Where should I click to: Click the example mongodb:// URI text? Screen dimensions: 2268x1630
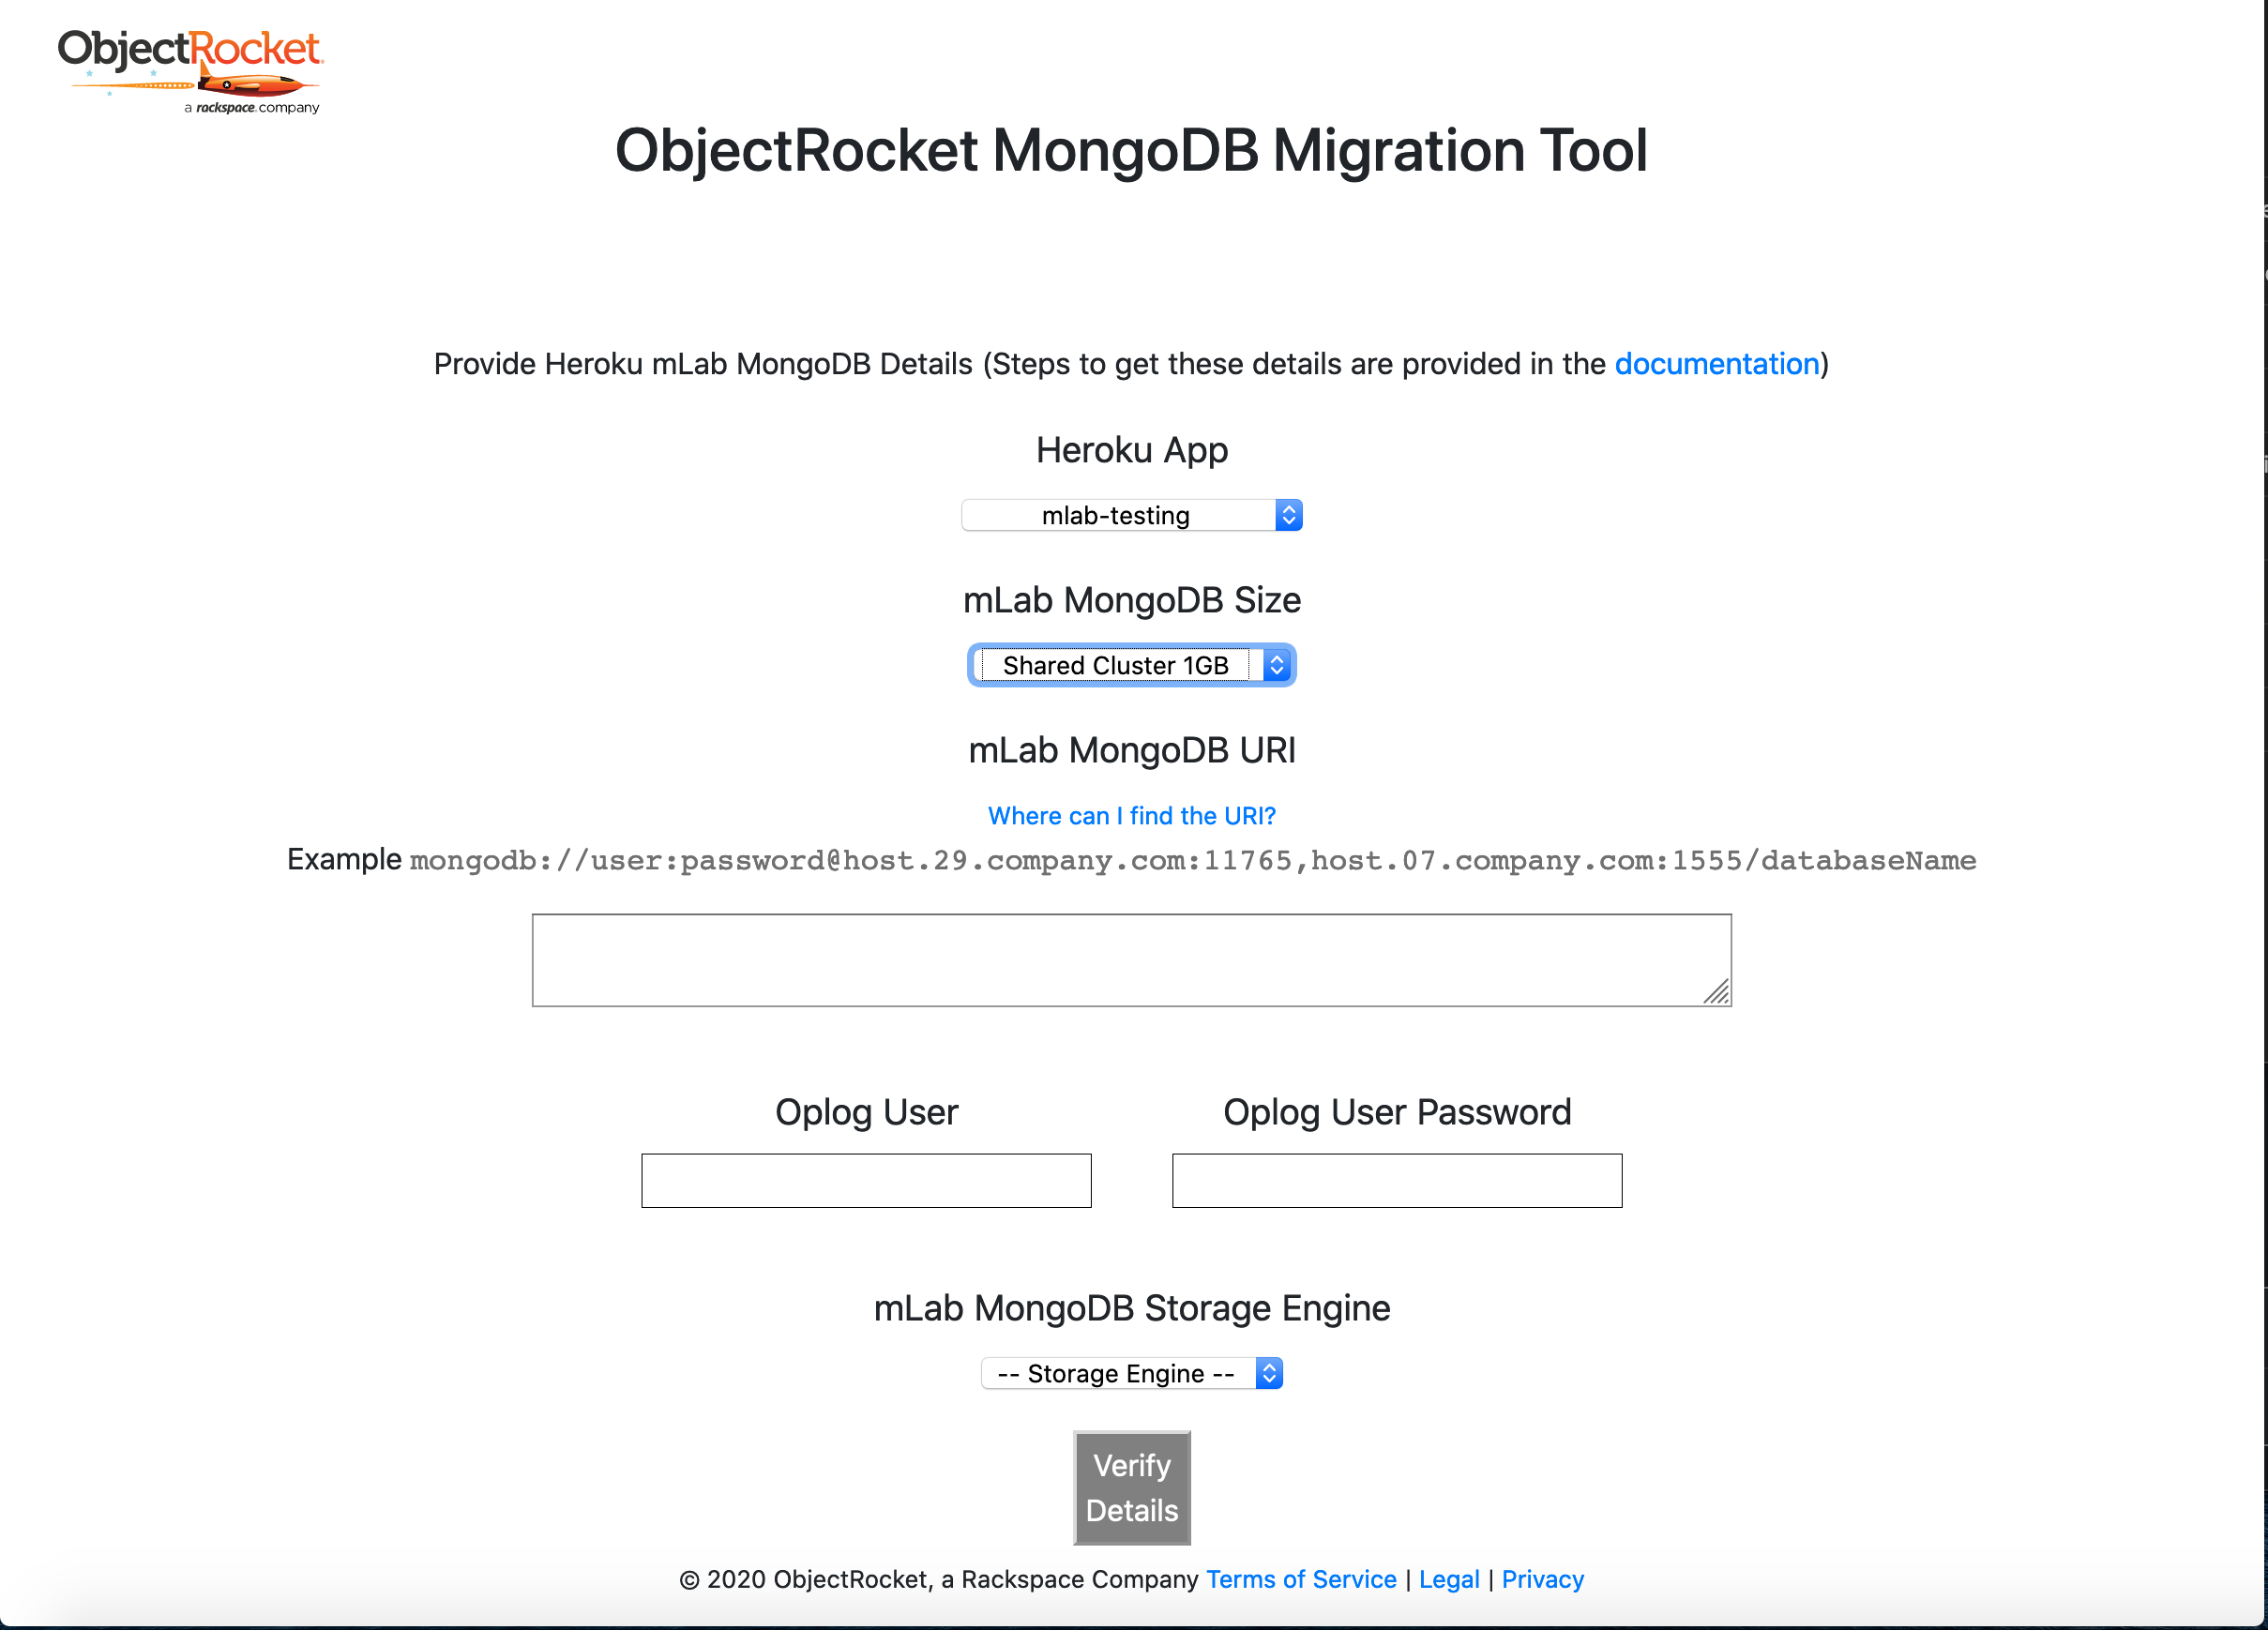tap(1193, 861)
